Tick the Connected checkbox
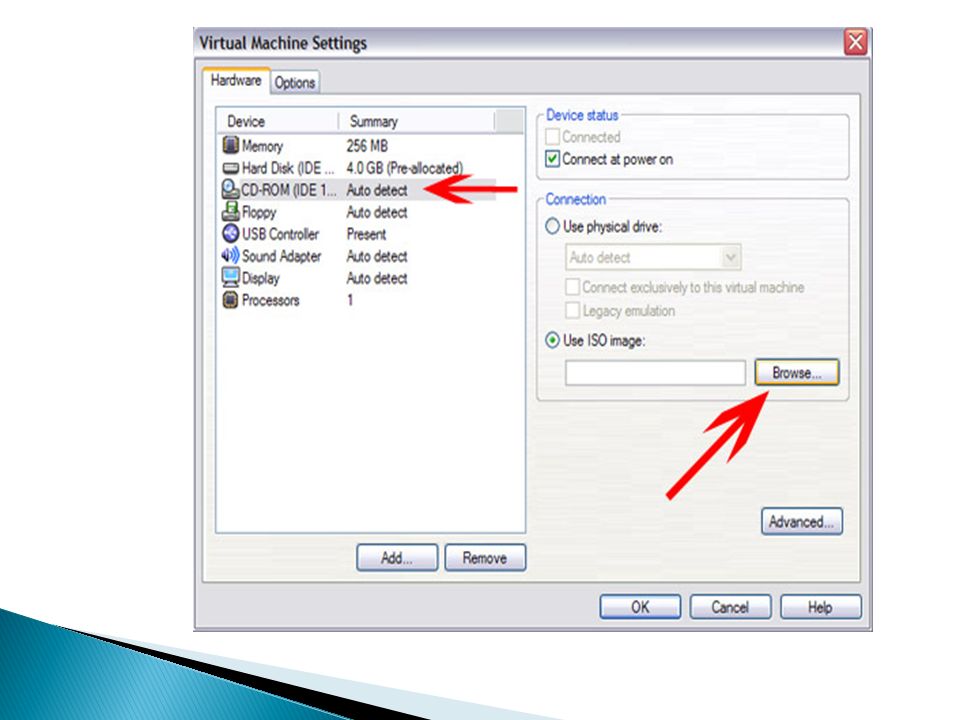The height and width of the screenshot is (720, 960). pyautogui.click(x=552, y=137)
